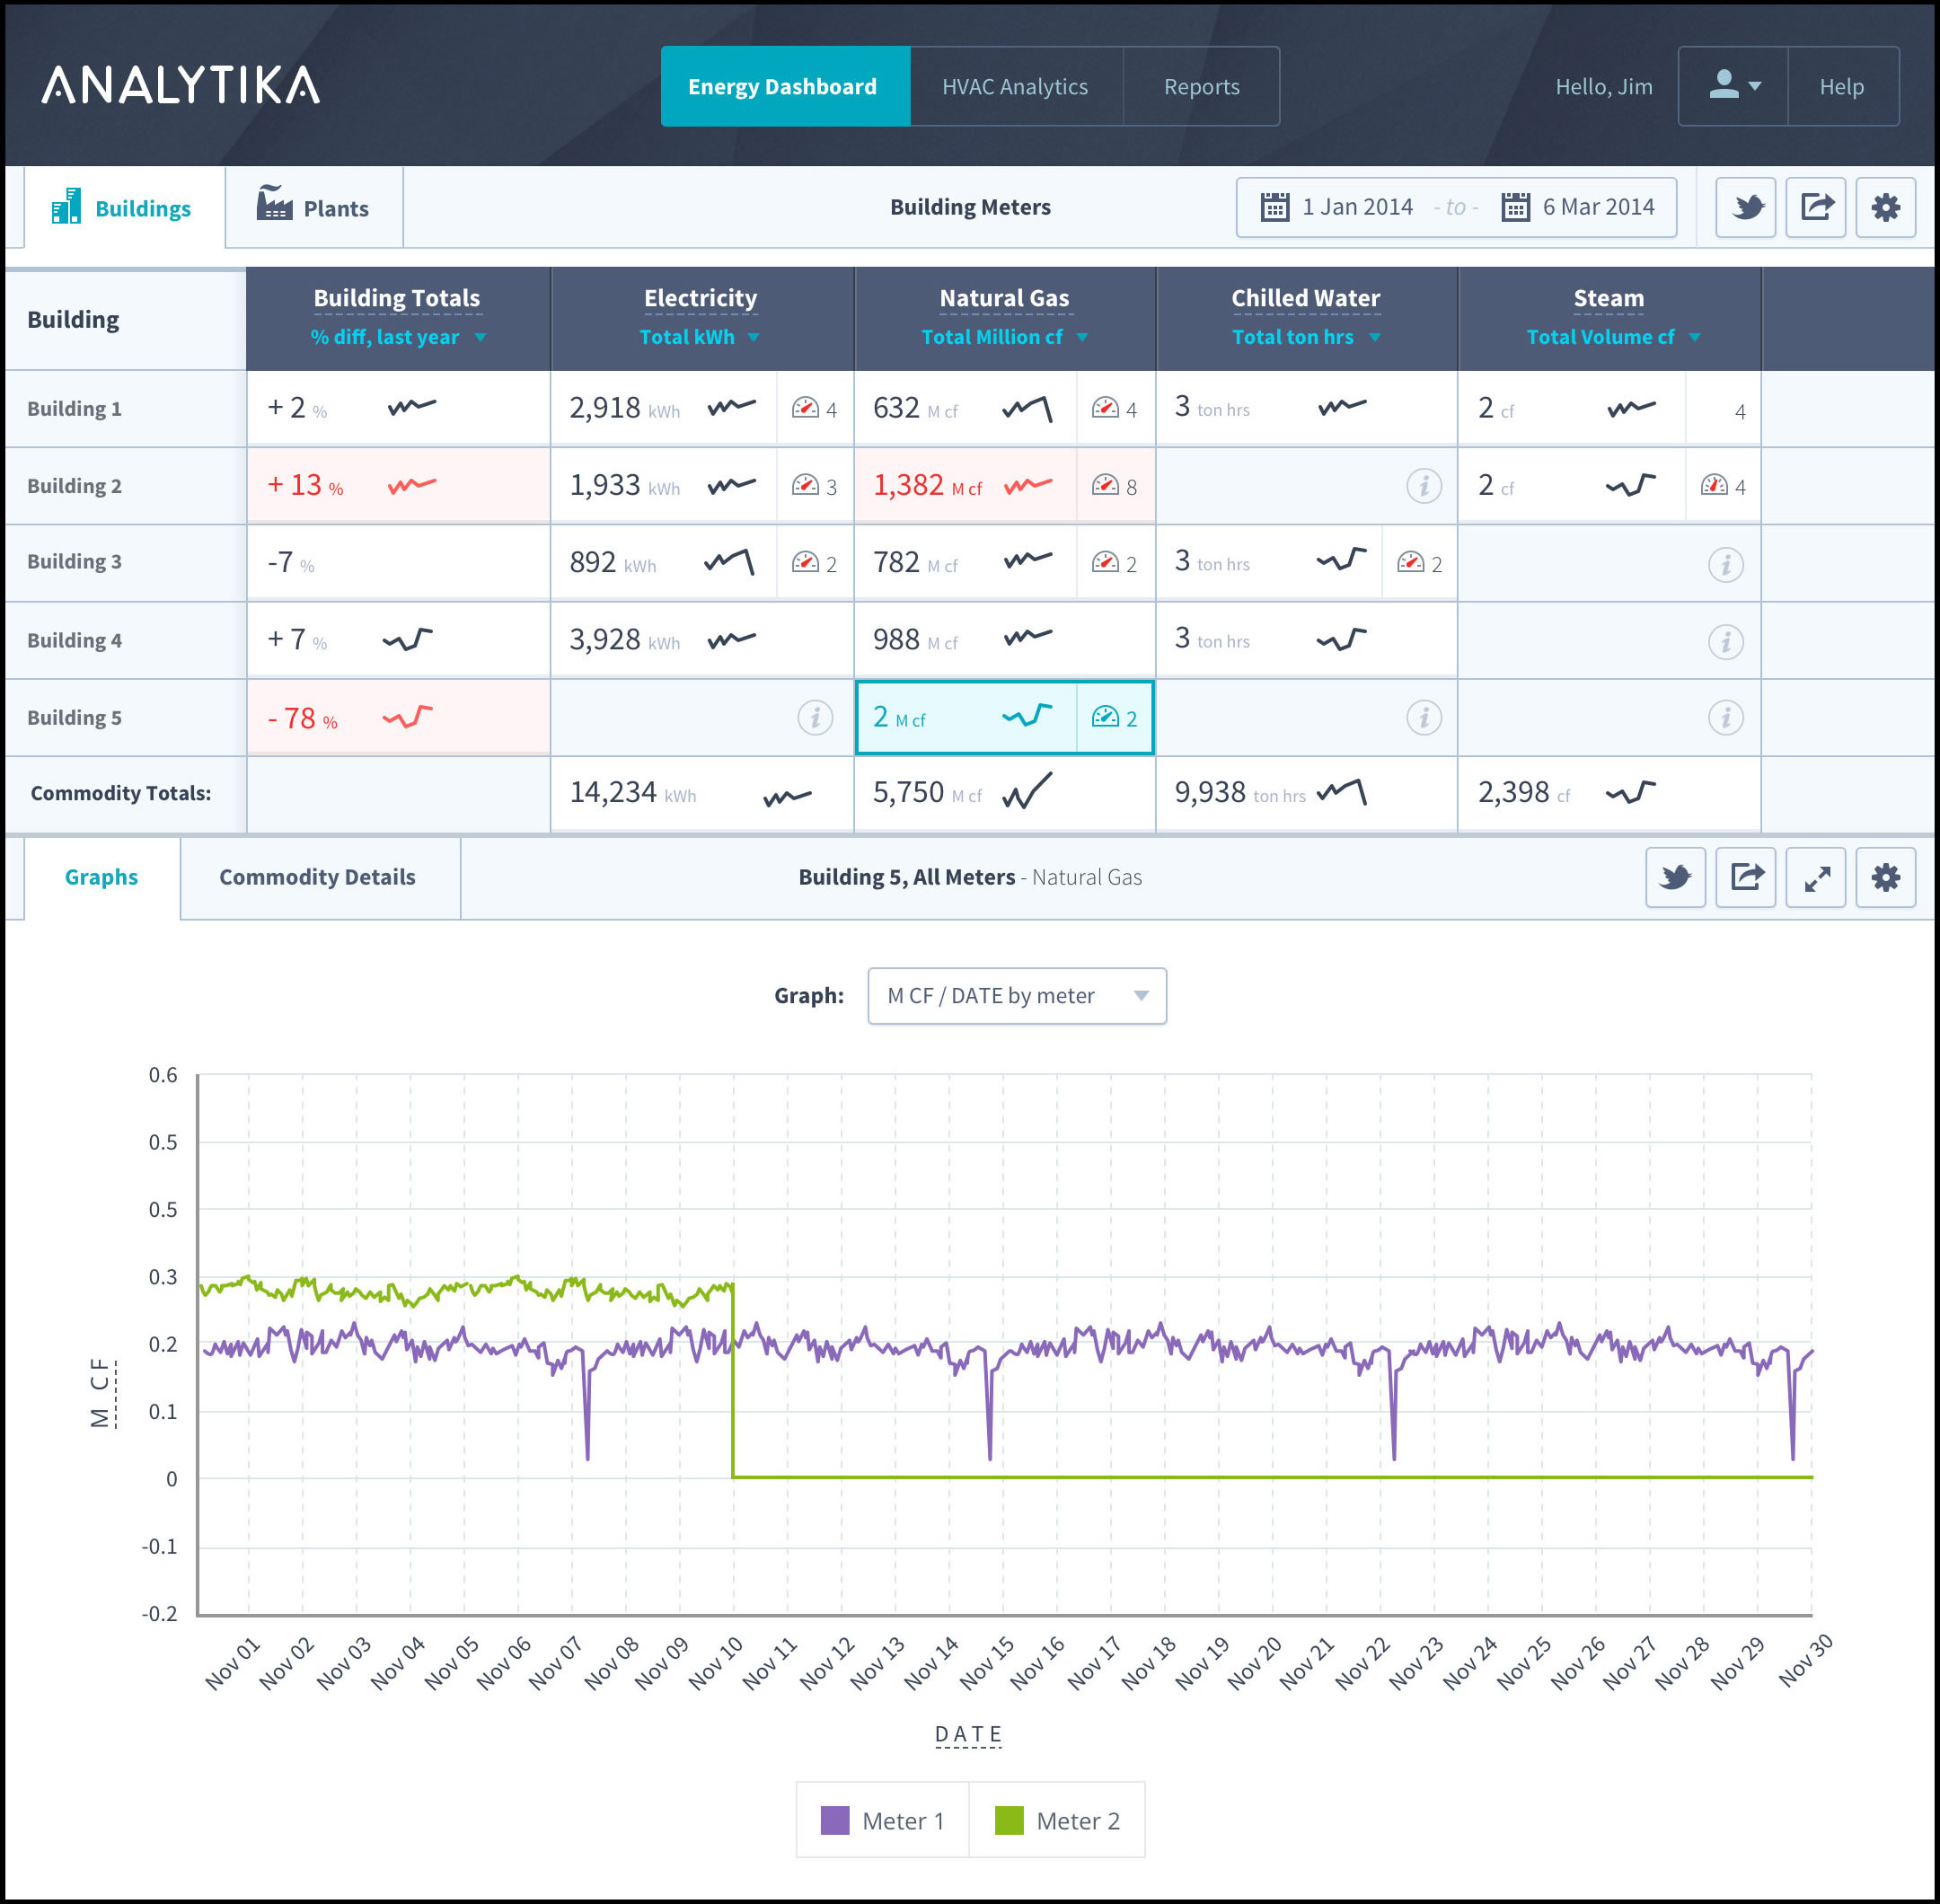This screenshot has height=1904, width=1940.
Task: Open the Reports tab
Action: 1201,86
